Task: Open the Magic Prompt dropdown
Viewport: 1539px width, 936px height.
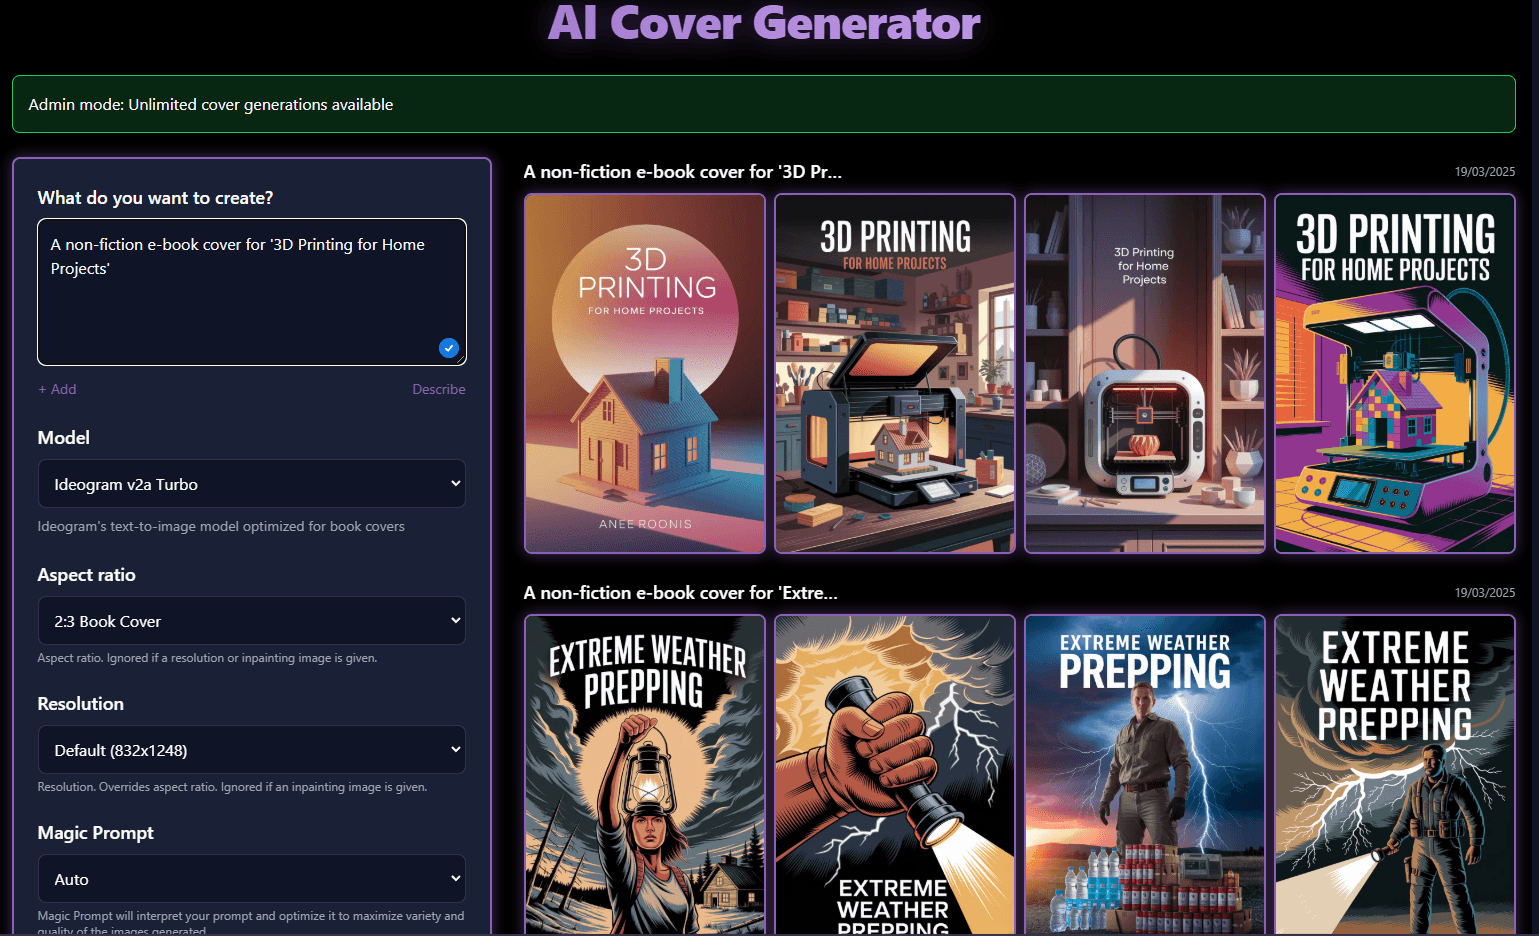Action: pos(251,878)
